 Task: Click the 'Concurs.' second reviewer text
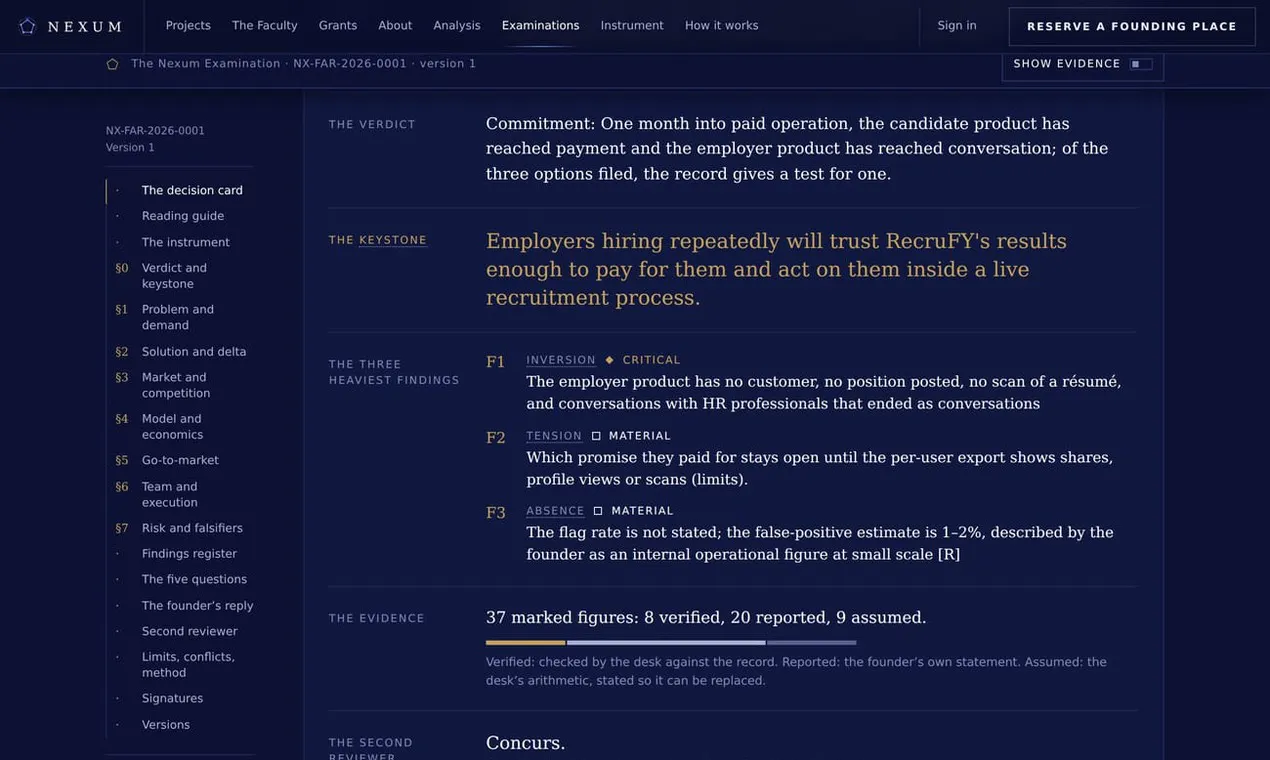[x=526, y=743]
